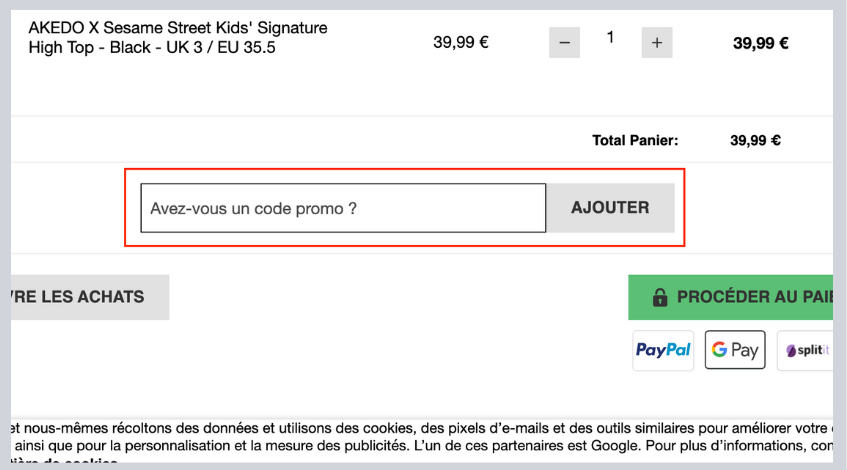Click the padlock icon on checkout button
This screenshot has height=470, width=847.
tap(660, 297)
